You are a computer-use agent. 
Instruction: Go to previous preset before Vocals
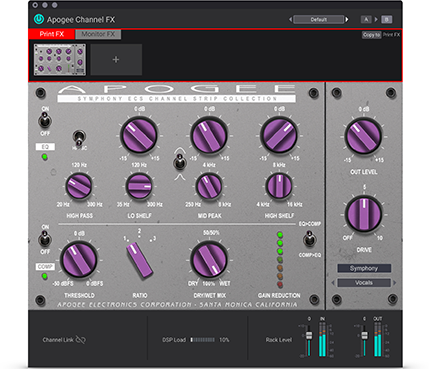[333, 283]
